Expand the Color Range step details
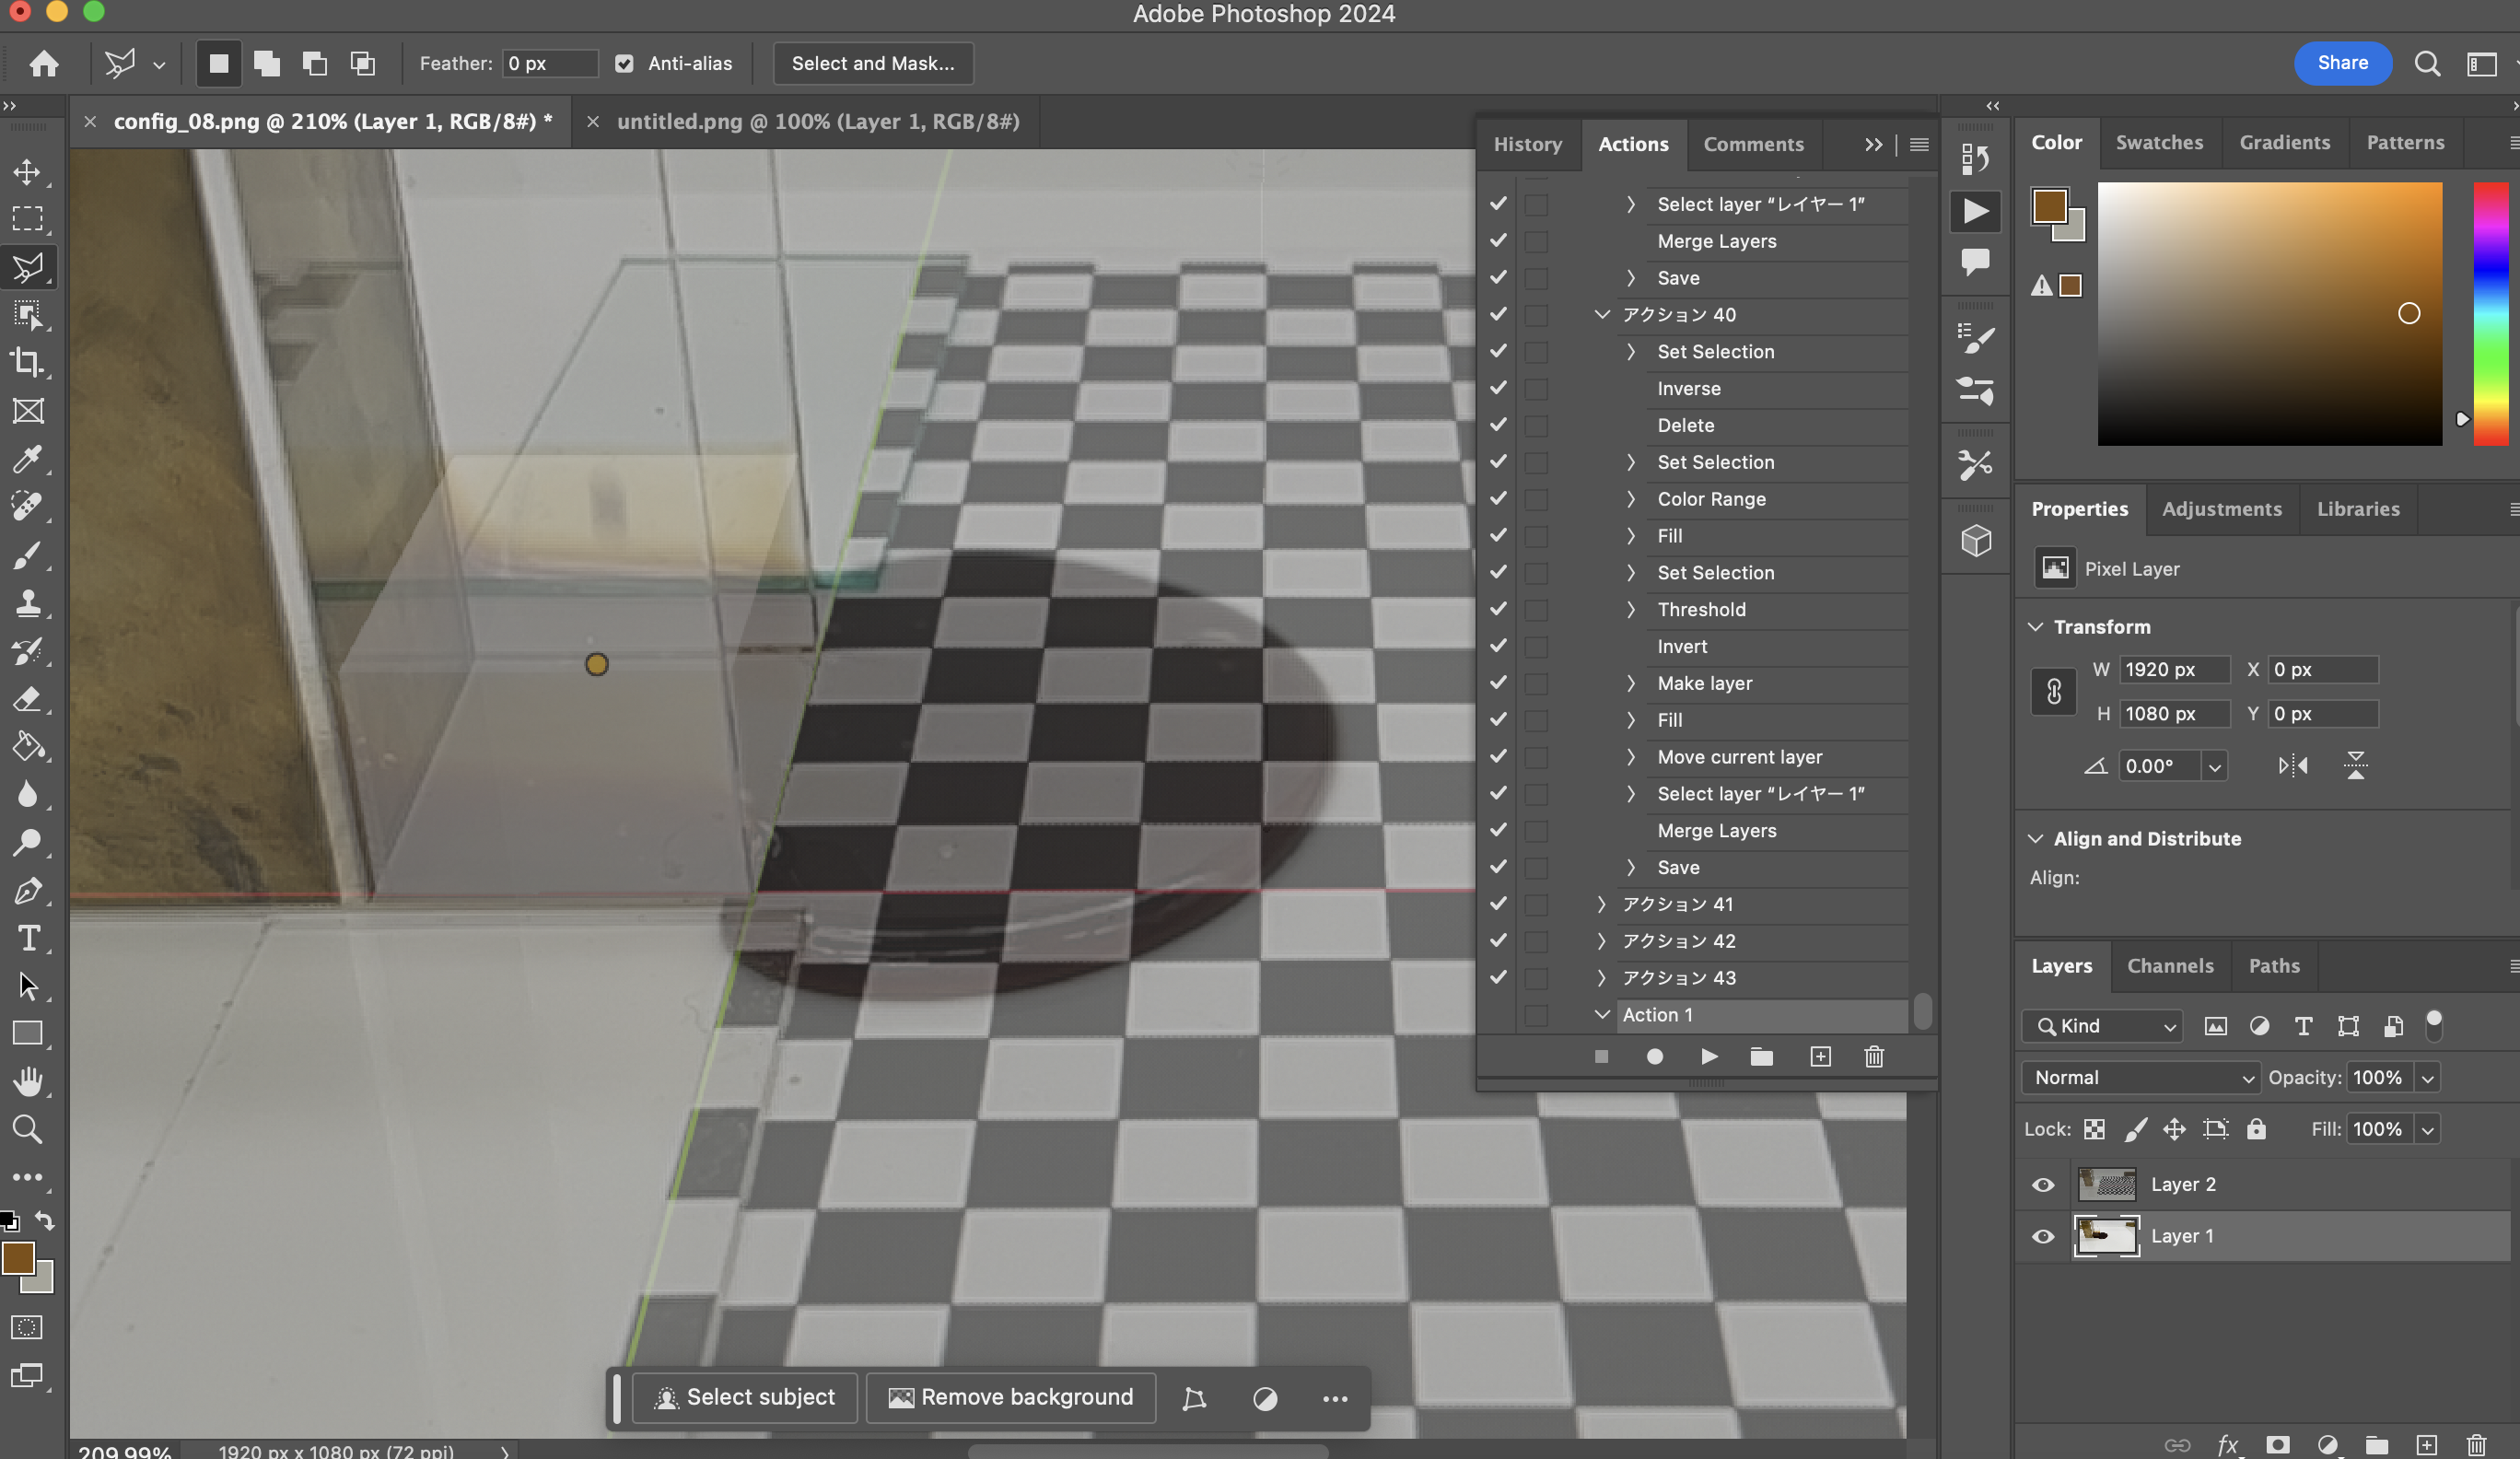 (x=1631, y=499)
